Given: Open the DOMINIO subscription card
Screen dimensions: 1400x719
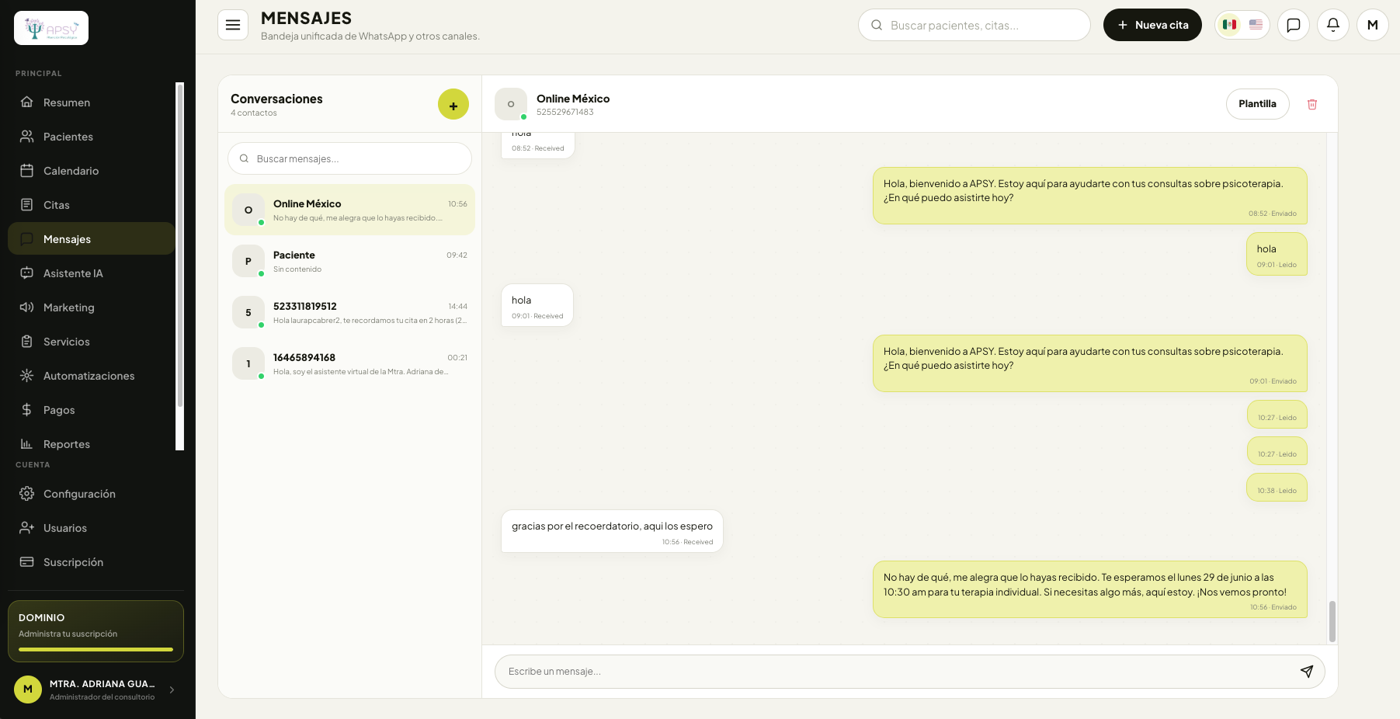Looking at the screenshot, I should tap(96, 631).
